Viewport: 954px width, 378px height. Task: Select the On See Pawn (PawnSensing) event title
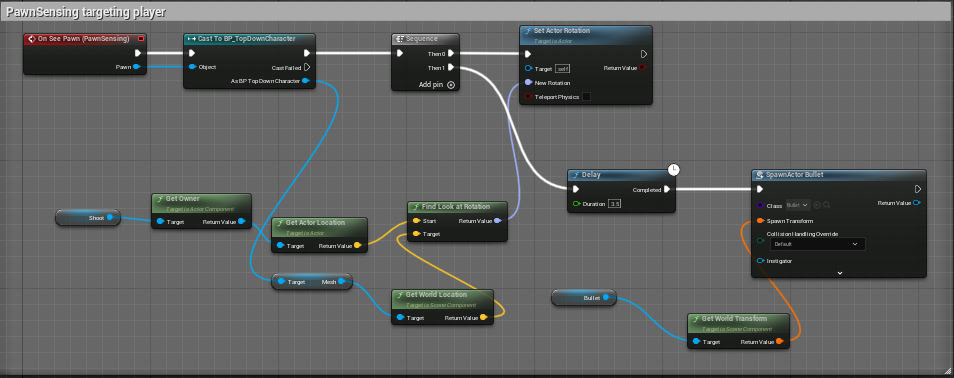click(83, 38)
